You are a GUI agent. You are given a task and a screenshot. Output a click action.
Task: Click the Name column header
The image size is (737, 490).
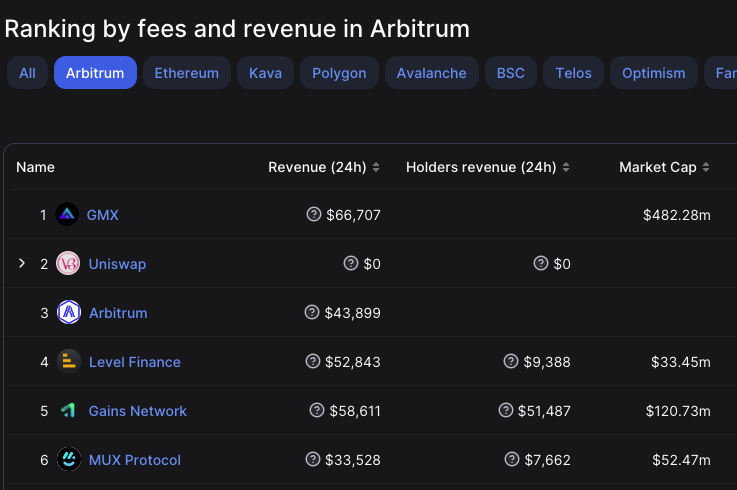(x=35, y=167)
